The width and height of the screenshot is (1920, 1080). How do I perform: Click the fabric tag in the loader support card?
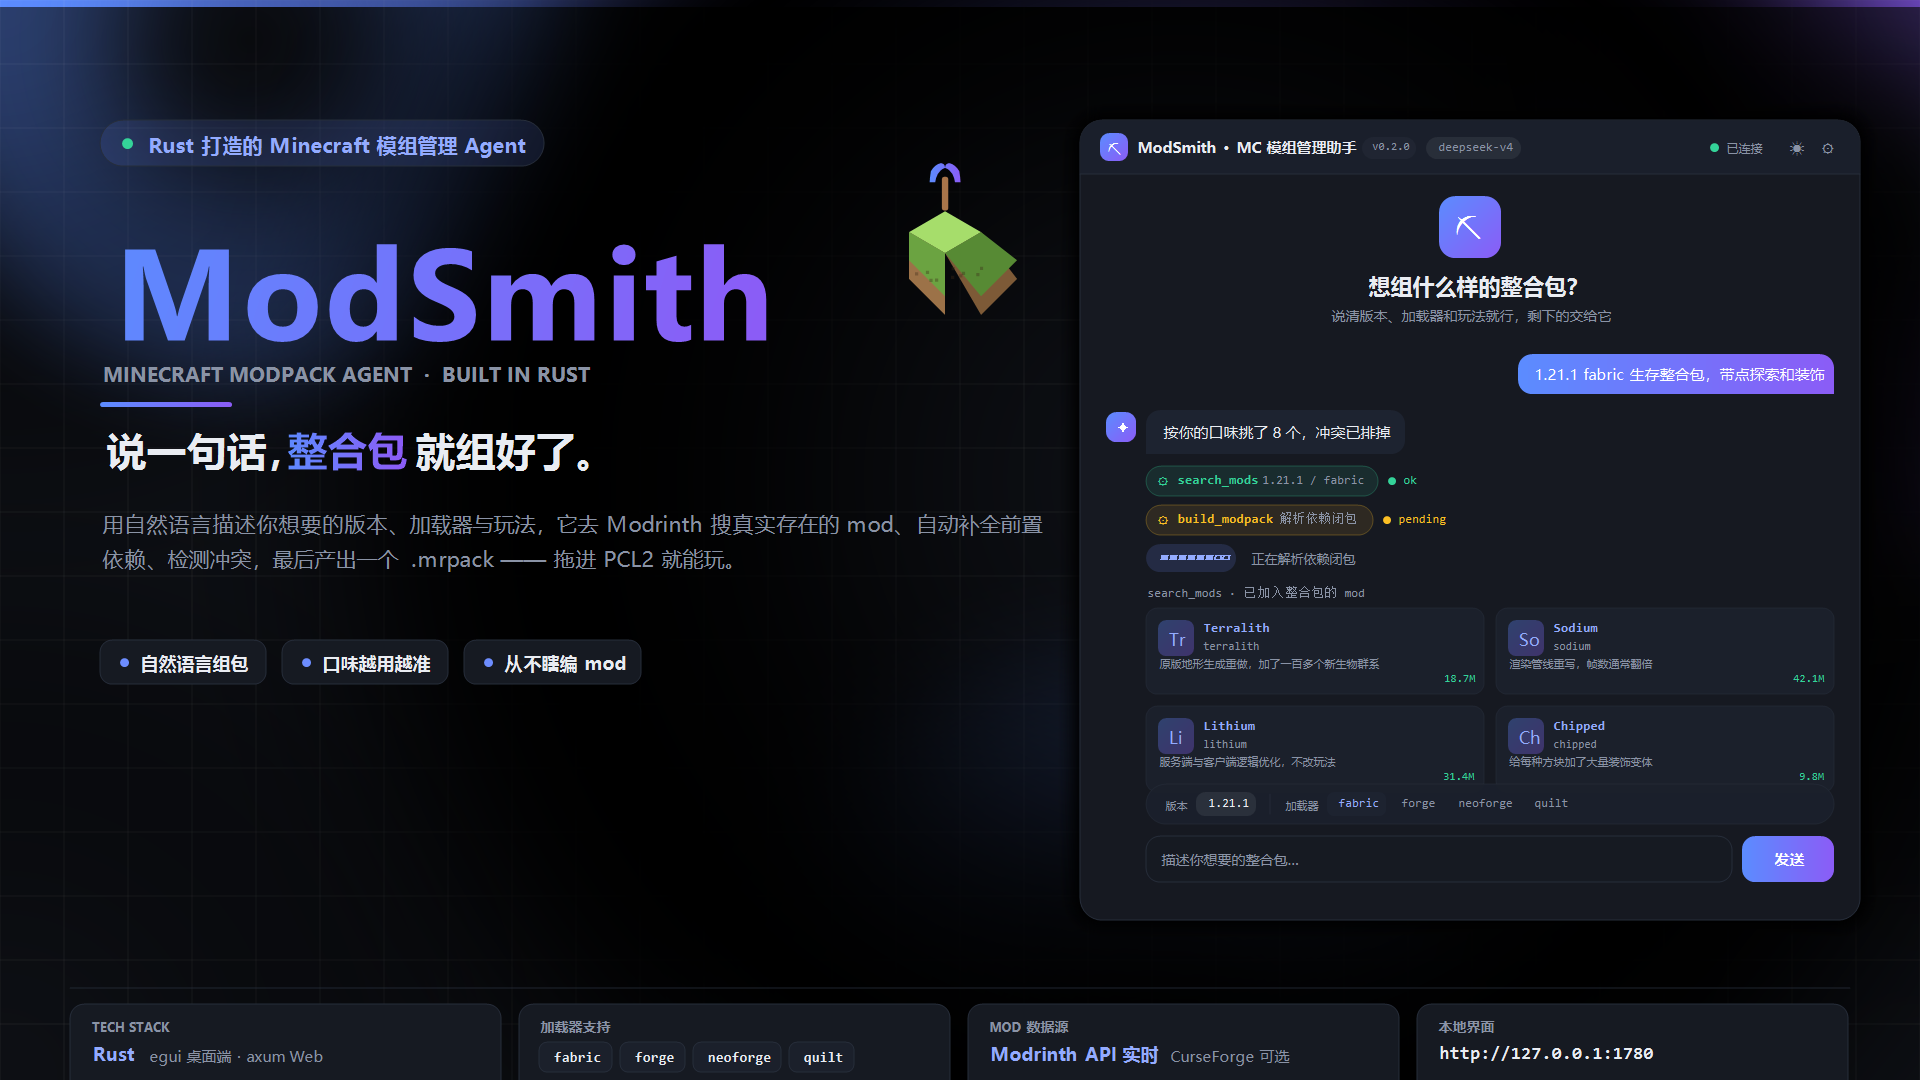tap(577, 1057)
